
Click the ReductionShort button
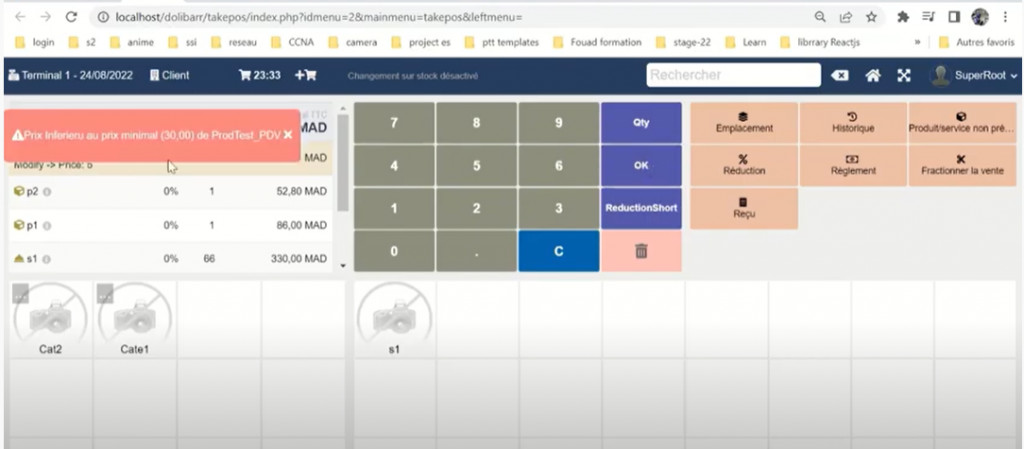coord(641,208)
